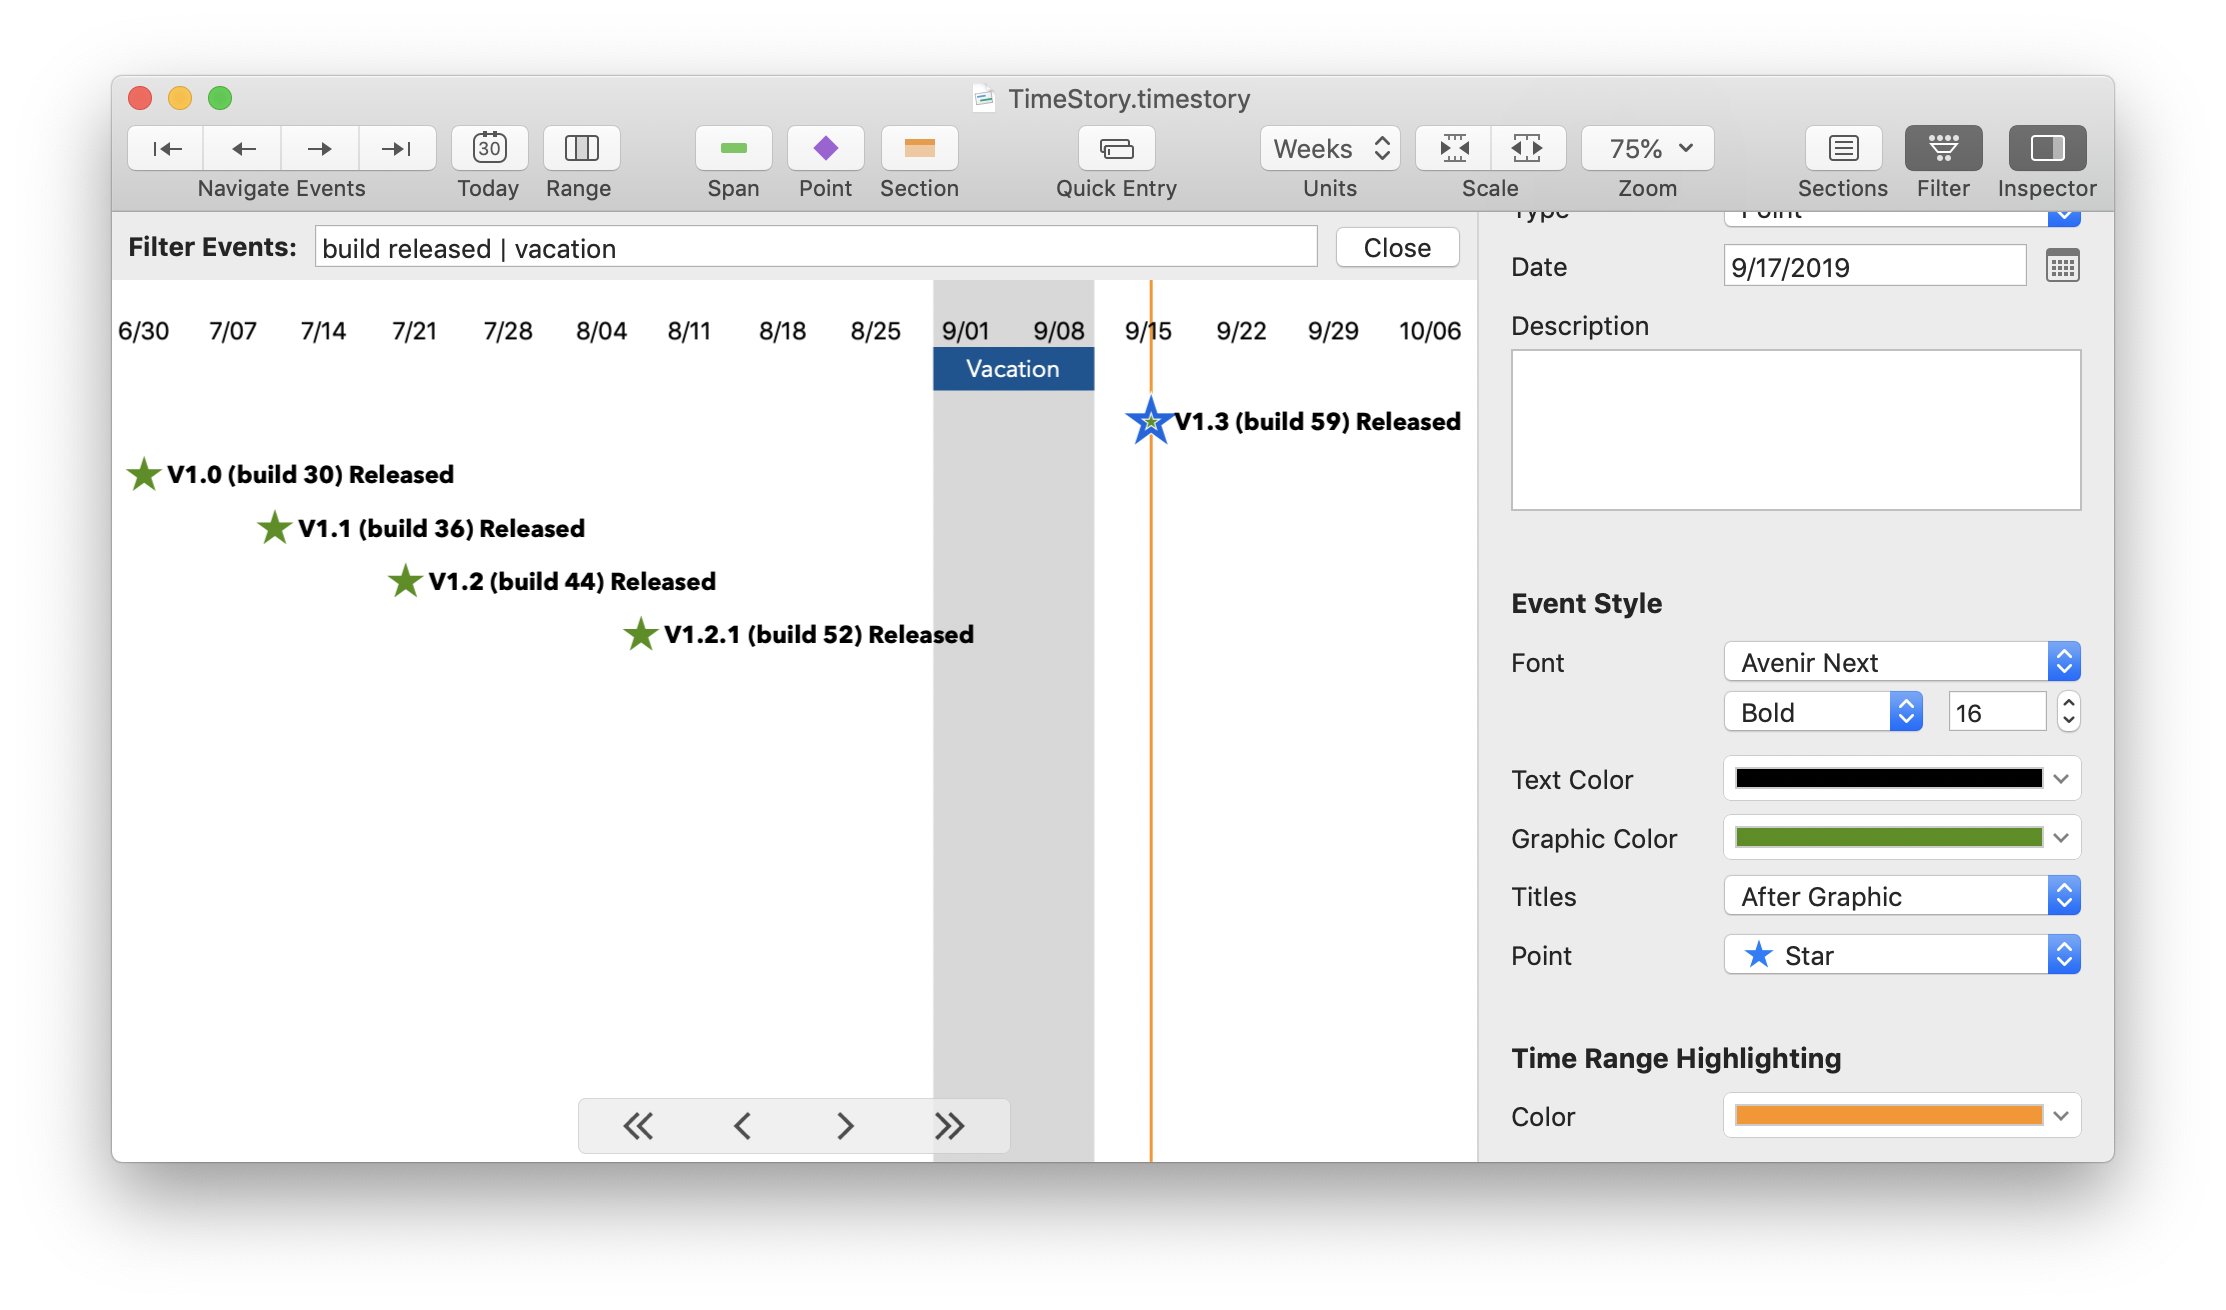Screen dimensions: 2226x1310
Task: Click the Today calendar toolbar icon
Action: pos(488,148)
